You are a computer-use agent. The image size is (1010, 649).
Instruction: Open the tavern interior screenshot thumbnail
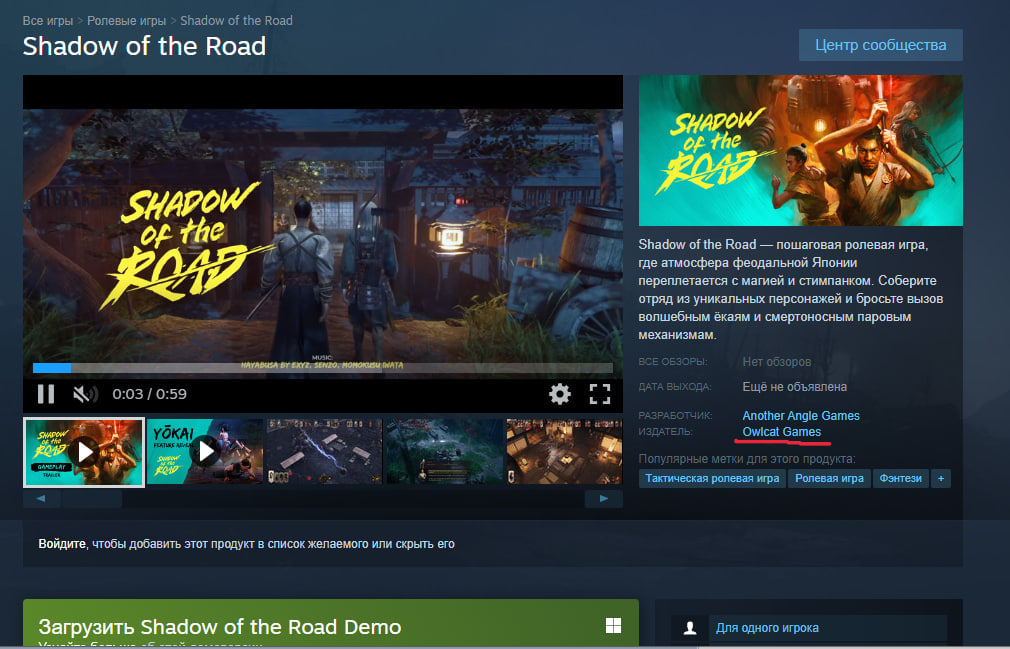pos(564,451)
